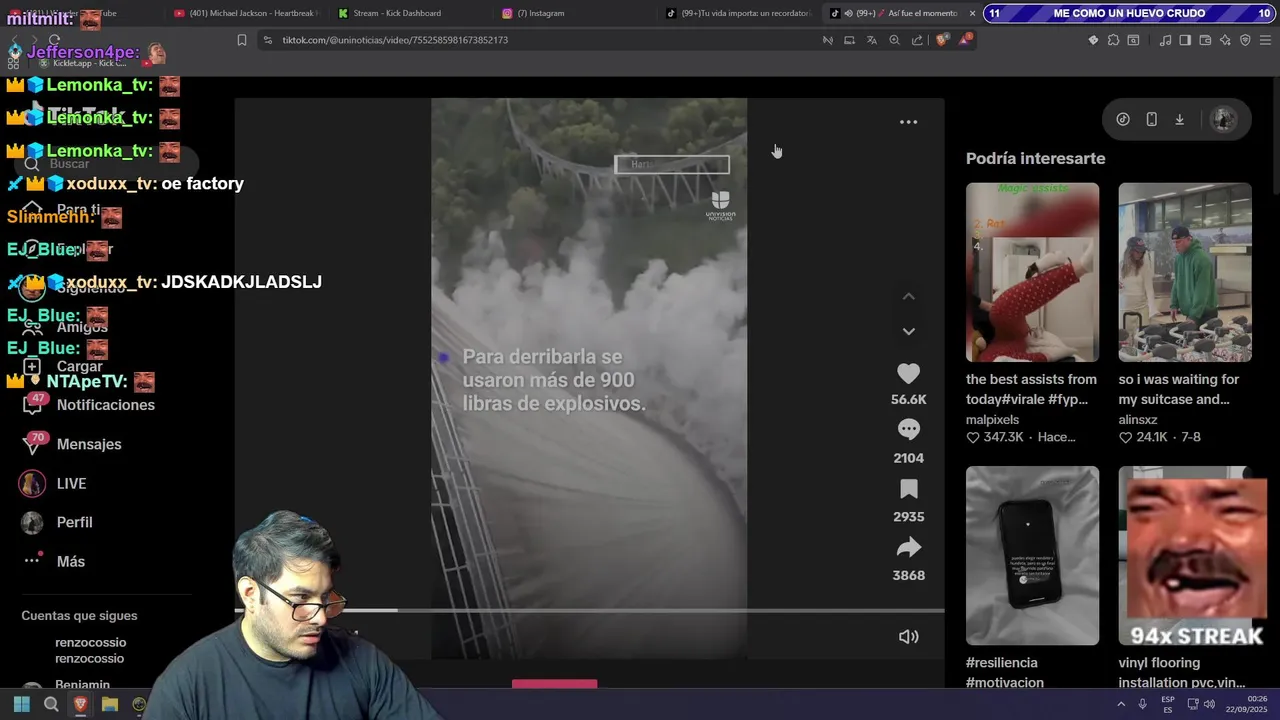Image resolution: width=1280 pixels, height=720 pixels.
Task: Click the Univision Noticias video frame to pause
Action: point(589,378)
